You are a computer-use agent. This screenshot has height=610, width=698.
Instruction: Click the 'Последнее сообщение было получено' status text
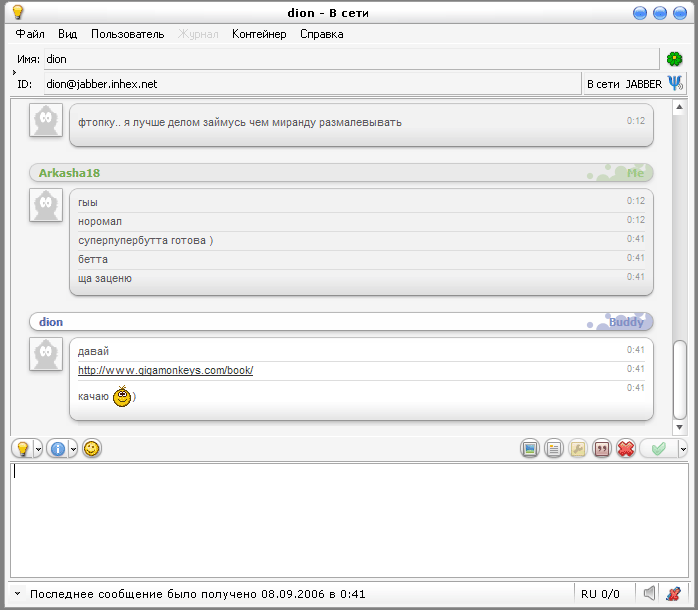[197, 594]
